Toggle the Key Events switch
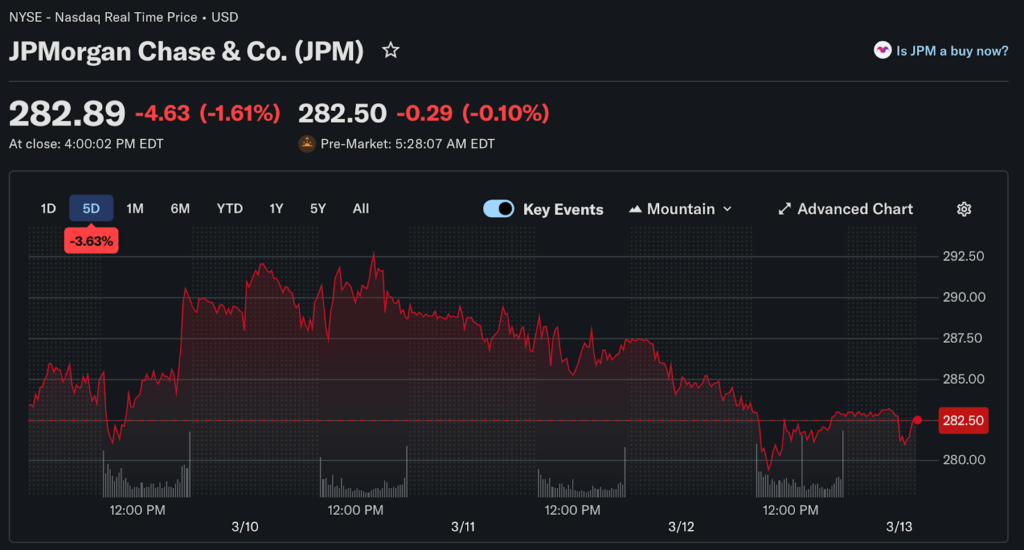 coord(498,209)
